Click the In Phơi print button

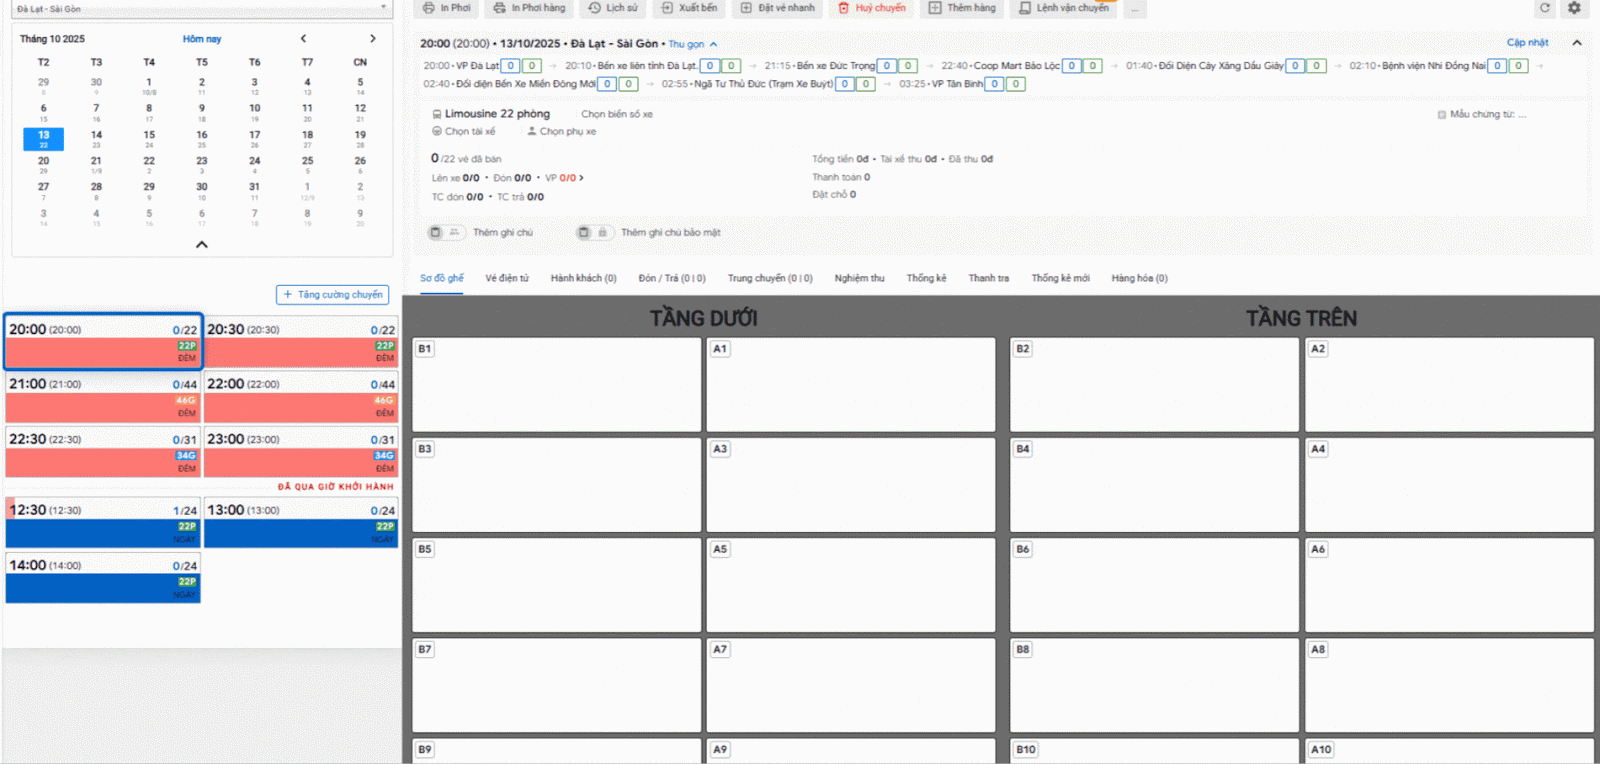click(446, 8)
